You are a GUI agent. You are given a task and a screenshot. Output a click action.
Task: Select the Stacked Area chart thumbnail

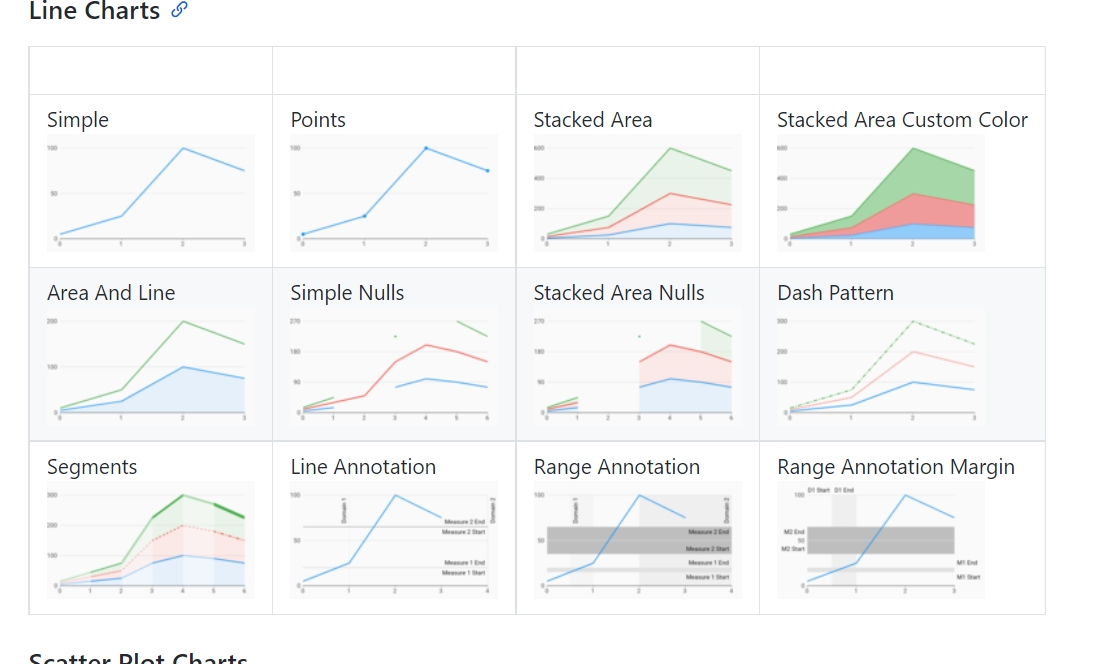637,195
